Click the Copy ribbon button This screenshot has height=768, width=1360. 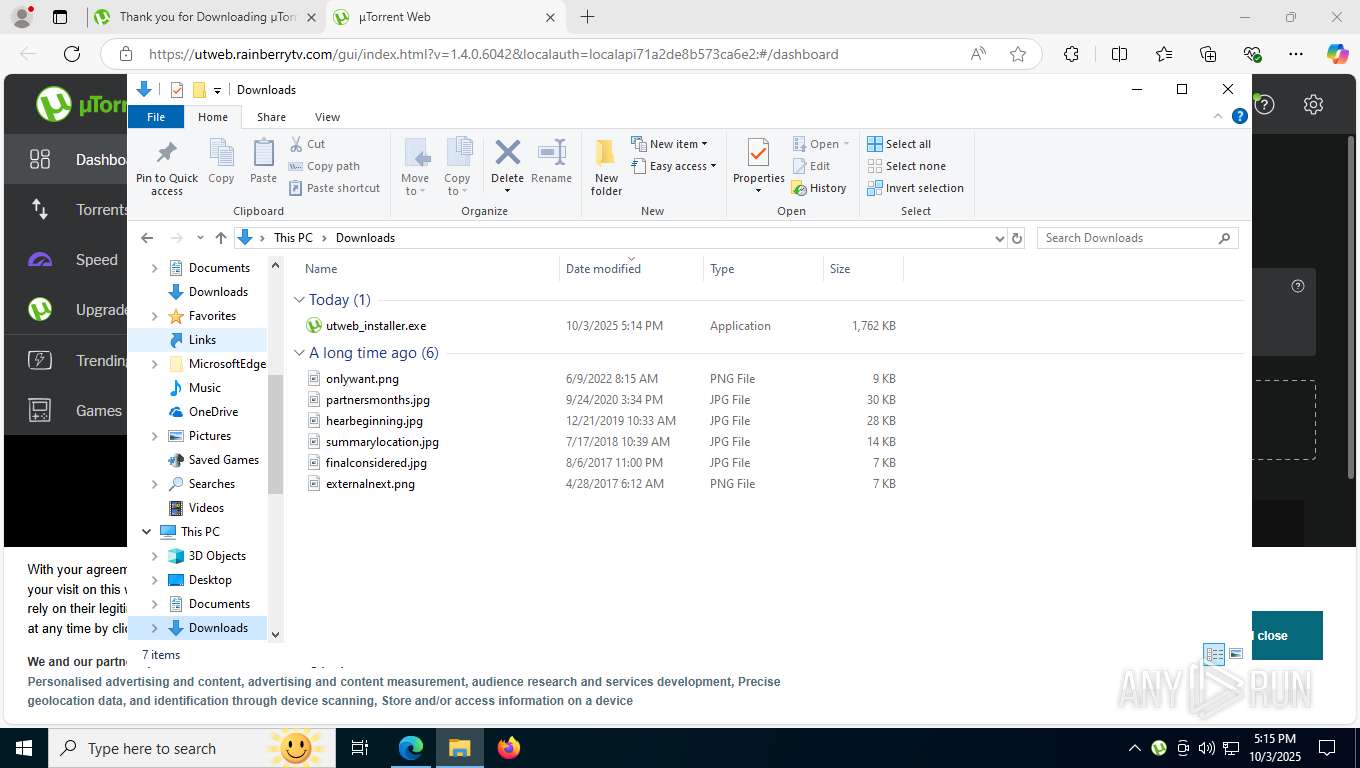click(221, 162)
